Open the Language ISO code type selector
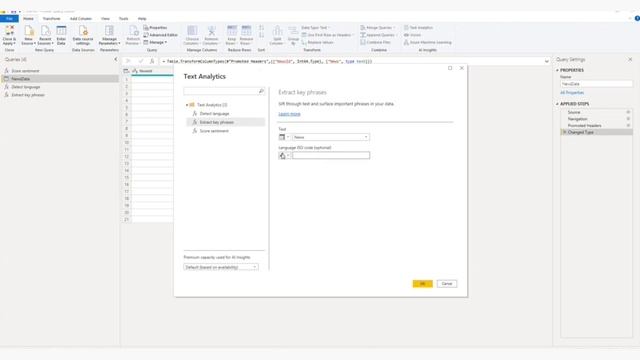Viewport: 640px width, 360px height. 284,156
